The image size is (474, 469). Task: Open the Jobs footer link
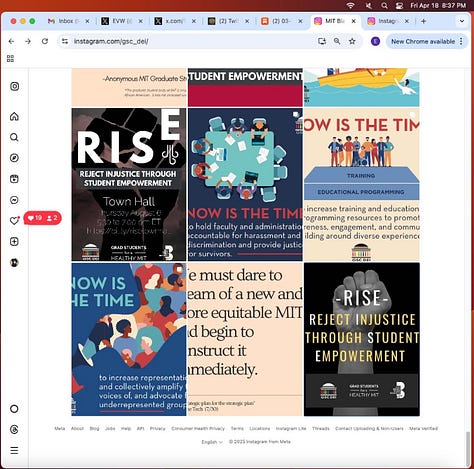coord(110,429)
